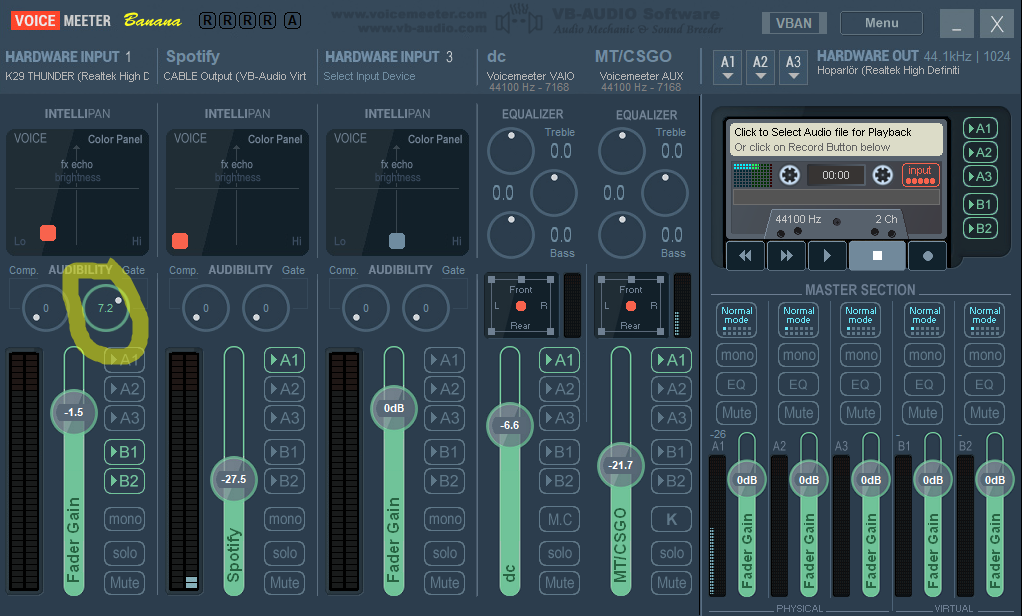This screenshot has width=1022, height=616.
Task: Switch Normal mode on A1 master bus
Action: coord(737,319)
